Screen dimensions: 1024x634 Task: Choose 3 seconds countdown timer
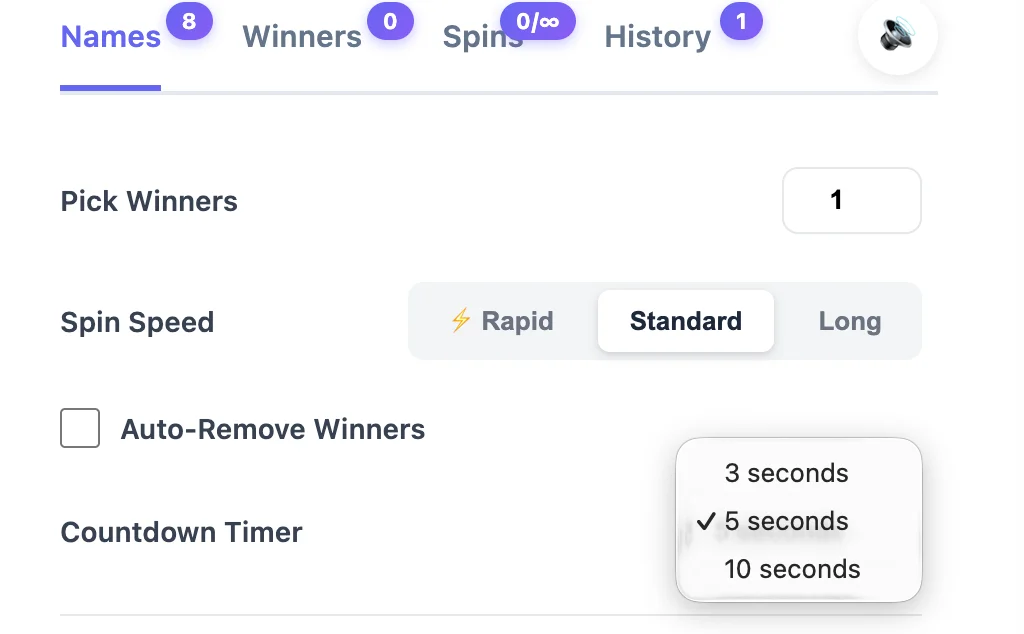[786, 473]
